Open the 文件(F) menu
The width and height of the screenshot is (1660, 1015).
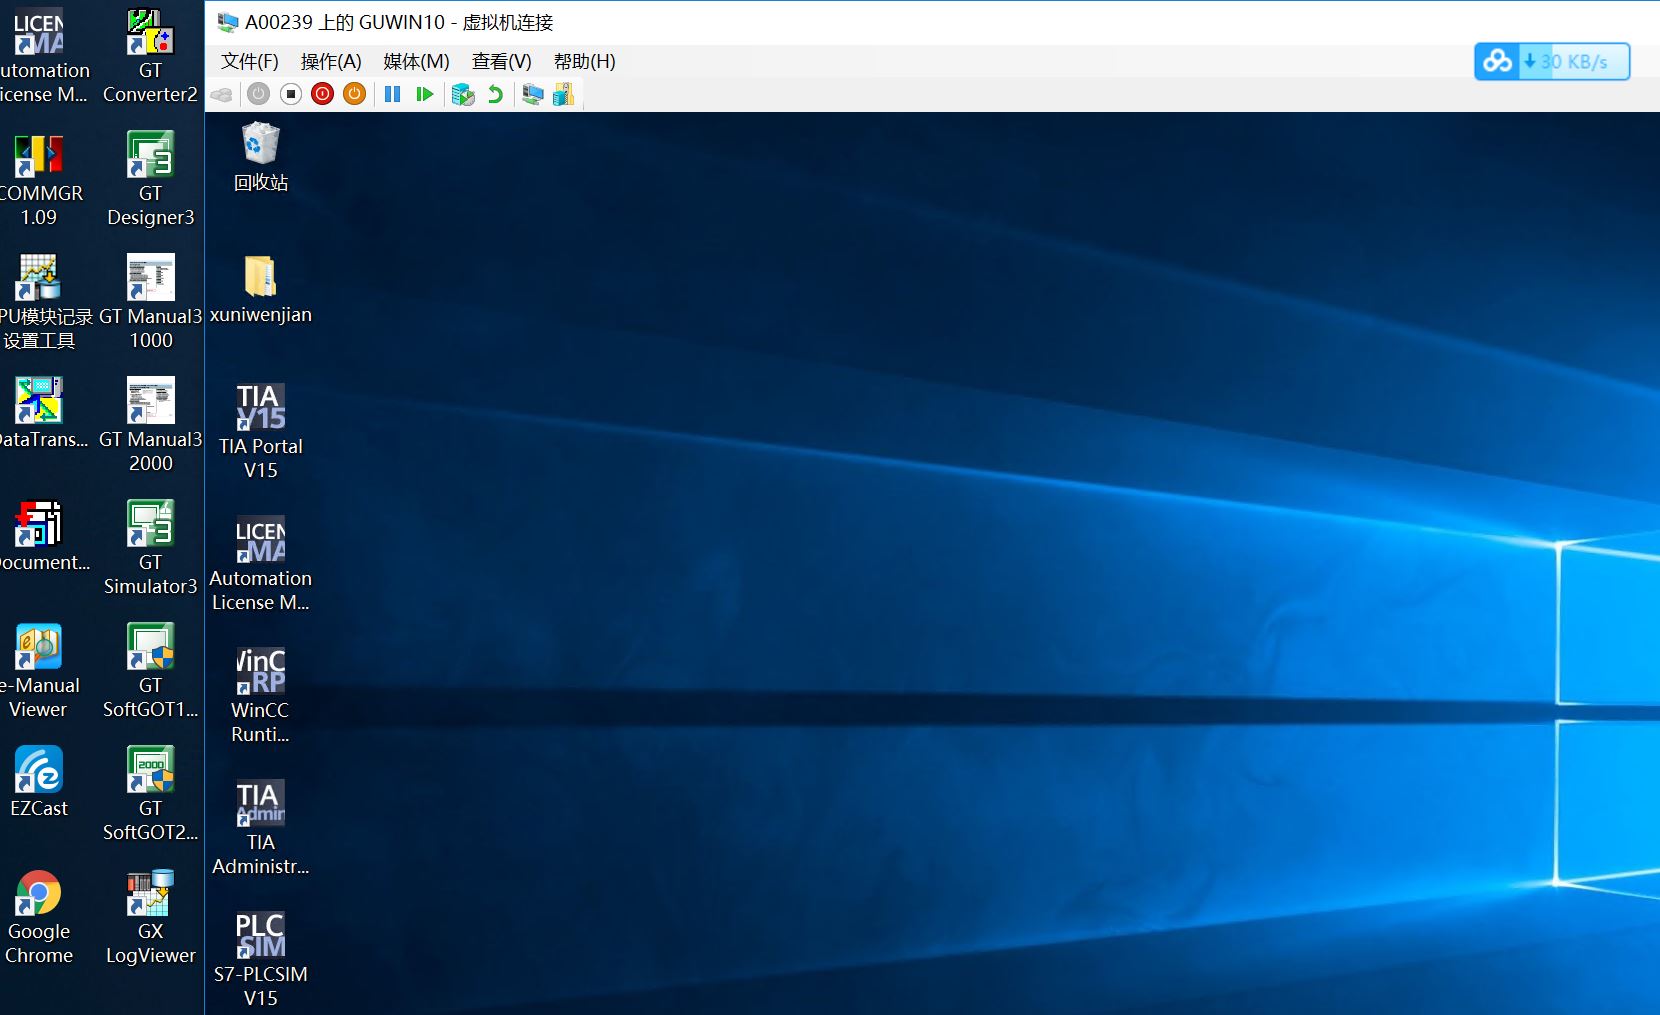point(249,62)
